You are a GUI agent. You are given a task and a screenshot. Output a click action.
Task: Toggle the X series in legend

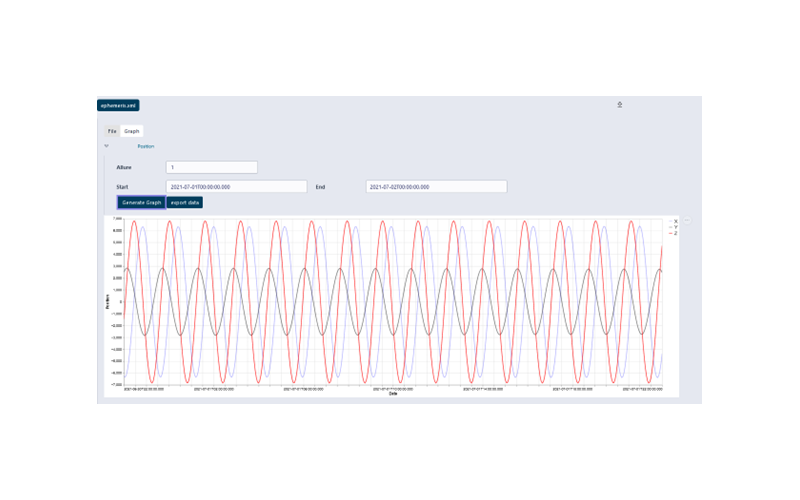pos(673,221)
